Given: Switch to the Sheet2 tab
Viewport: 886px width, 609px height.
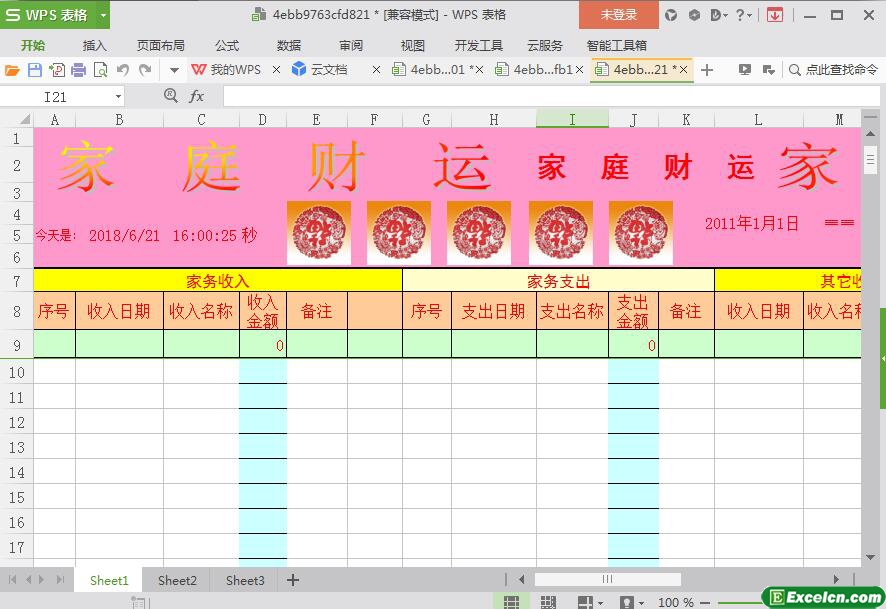Looking at the screenshot, I should (177, 580).
